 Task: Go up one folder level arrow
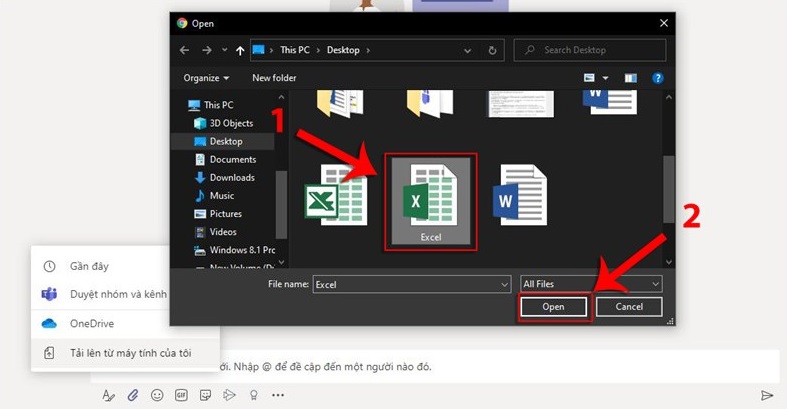[240, 50]
